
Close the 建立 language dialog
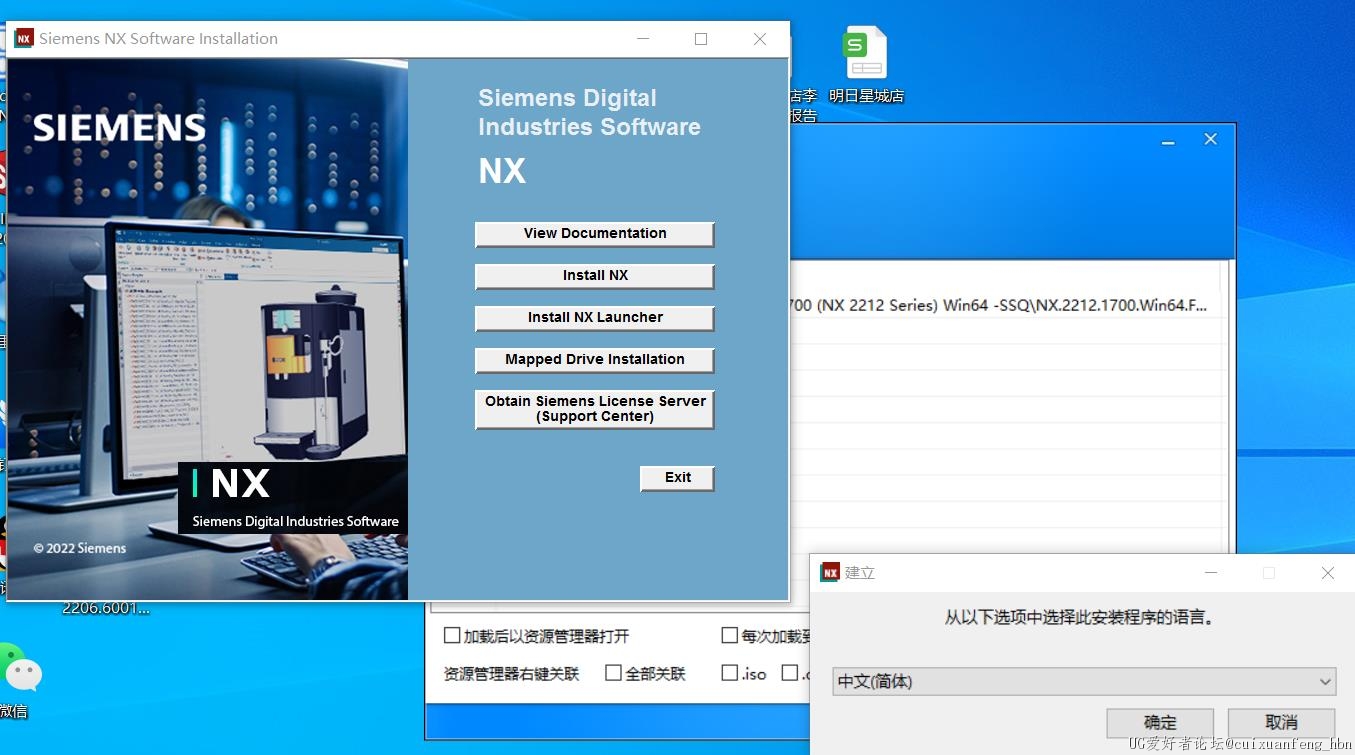pos(1328,573)
